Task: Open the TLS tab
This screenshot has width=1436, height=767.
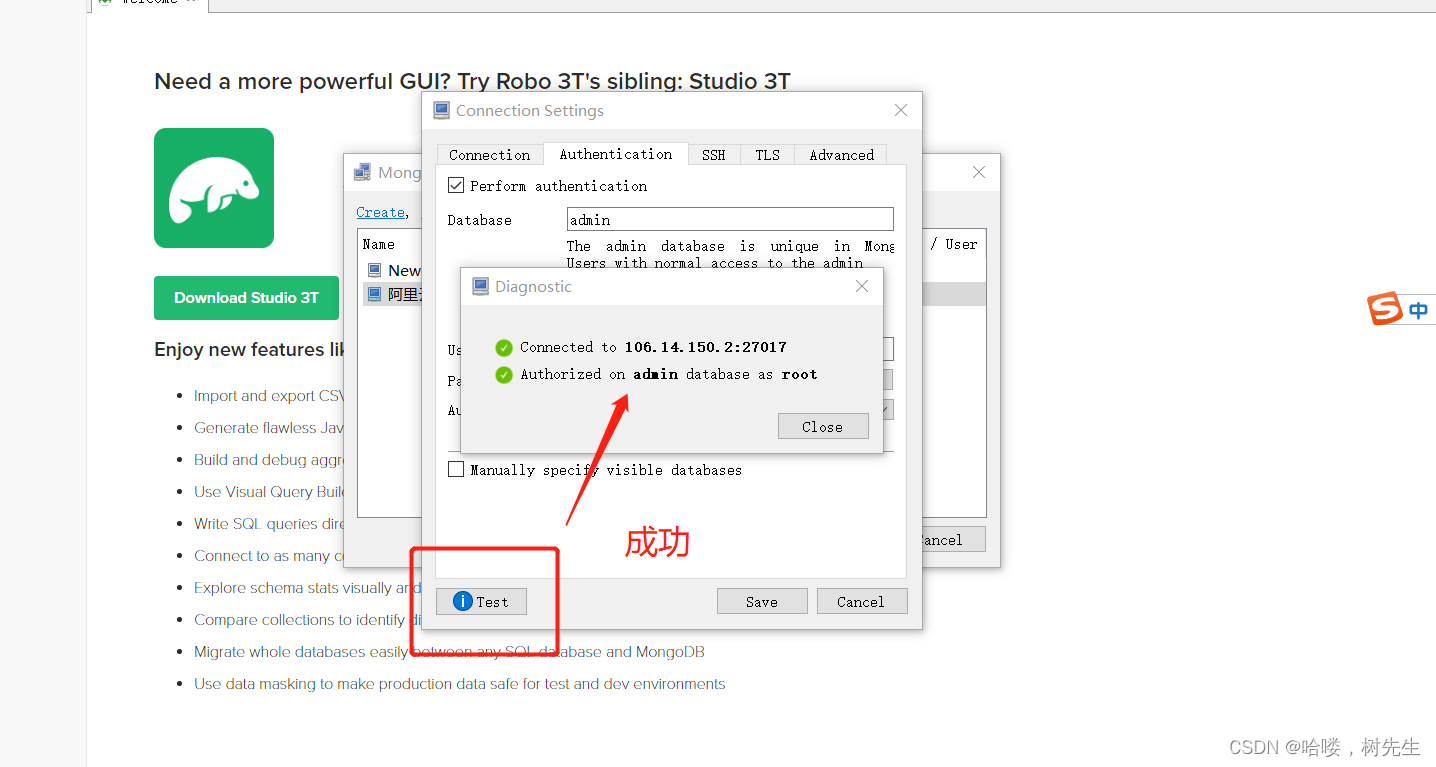Action: pos(767,155)
